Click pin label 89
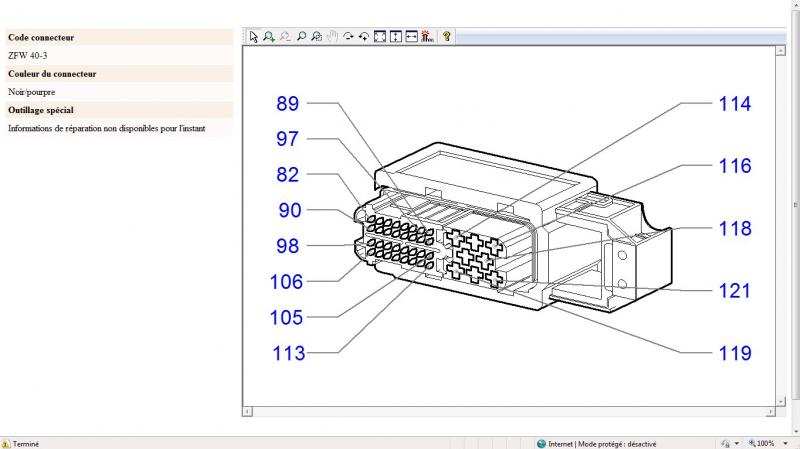 tap(287, 104)
